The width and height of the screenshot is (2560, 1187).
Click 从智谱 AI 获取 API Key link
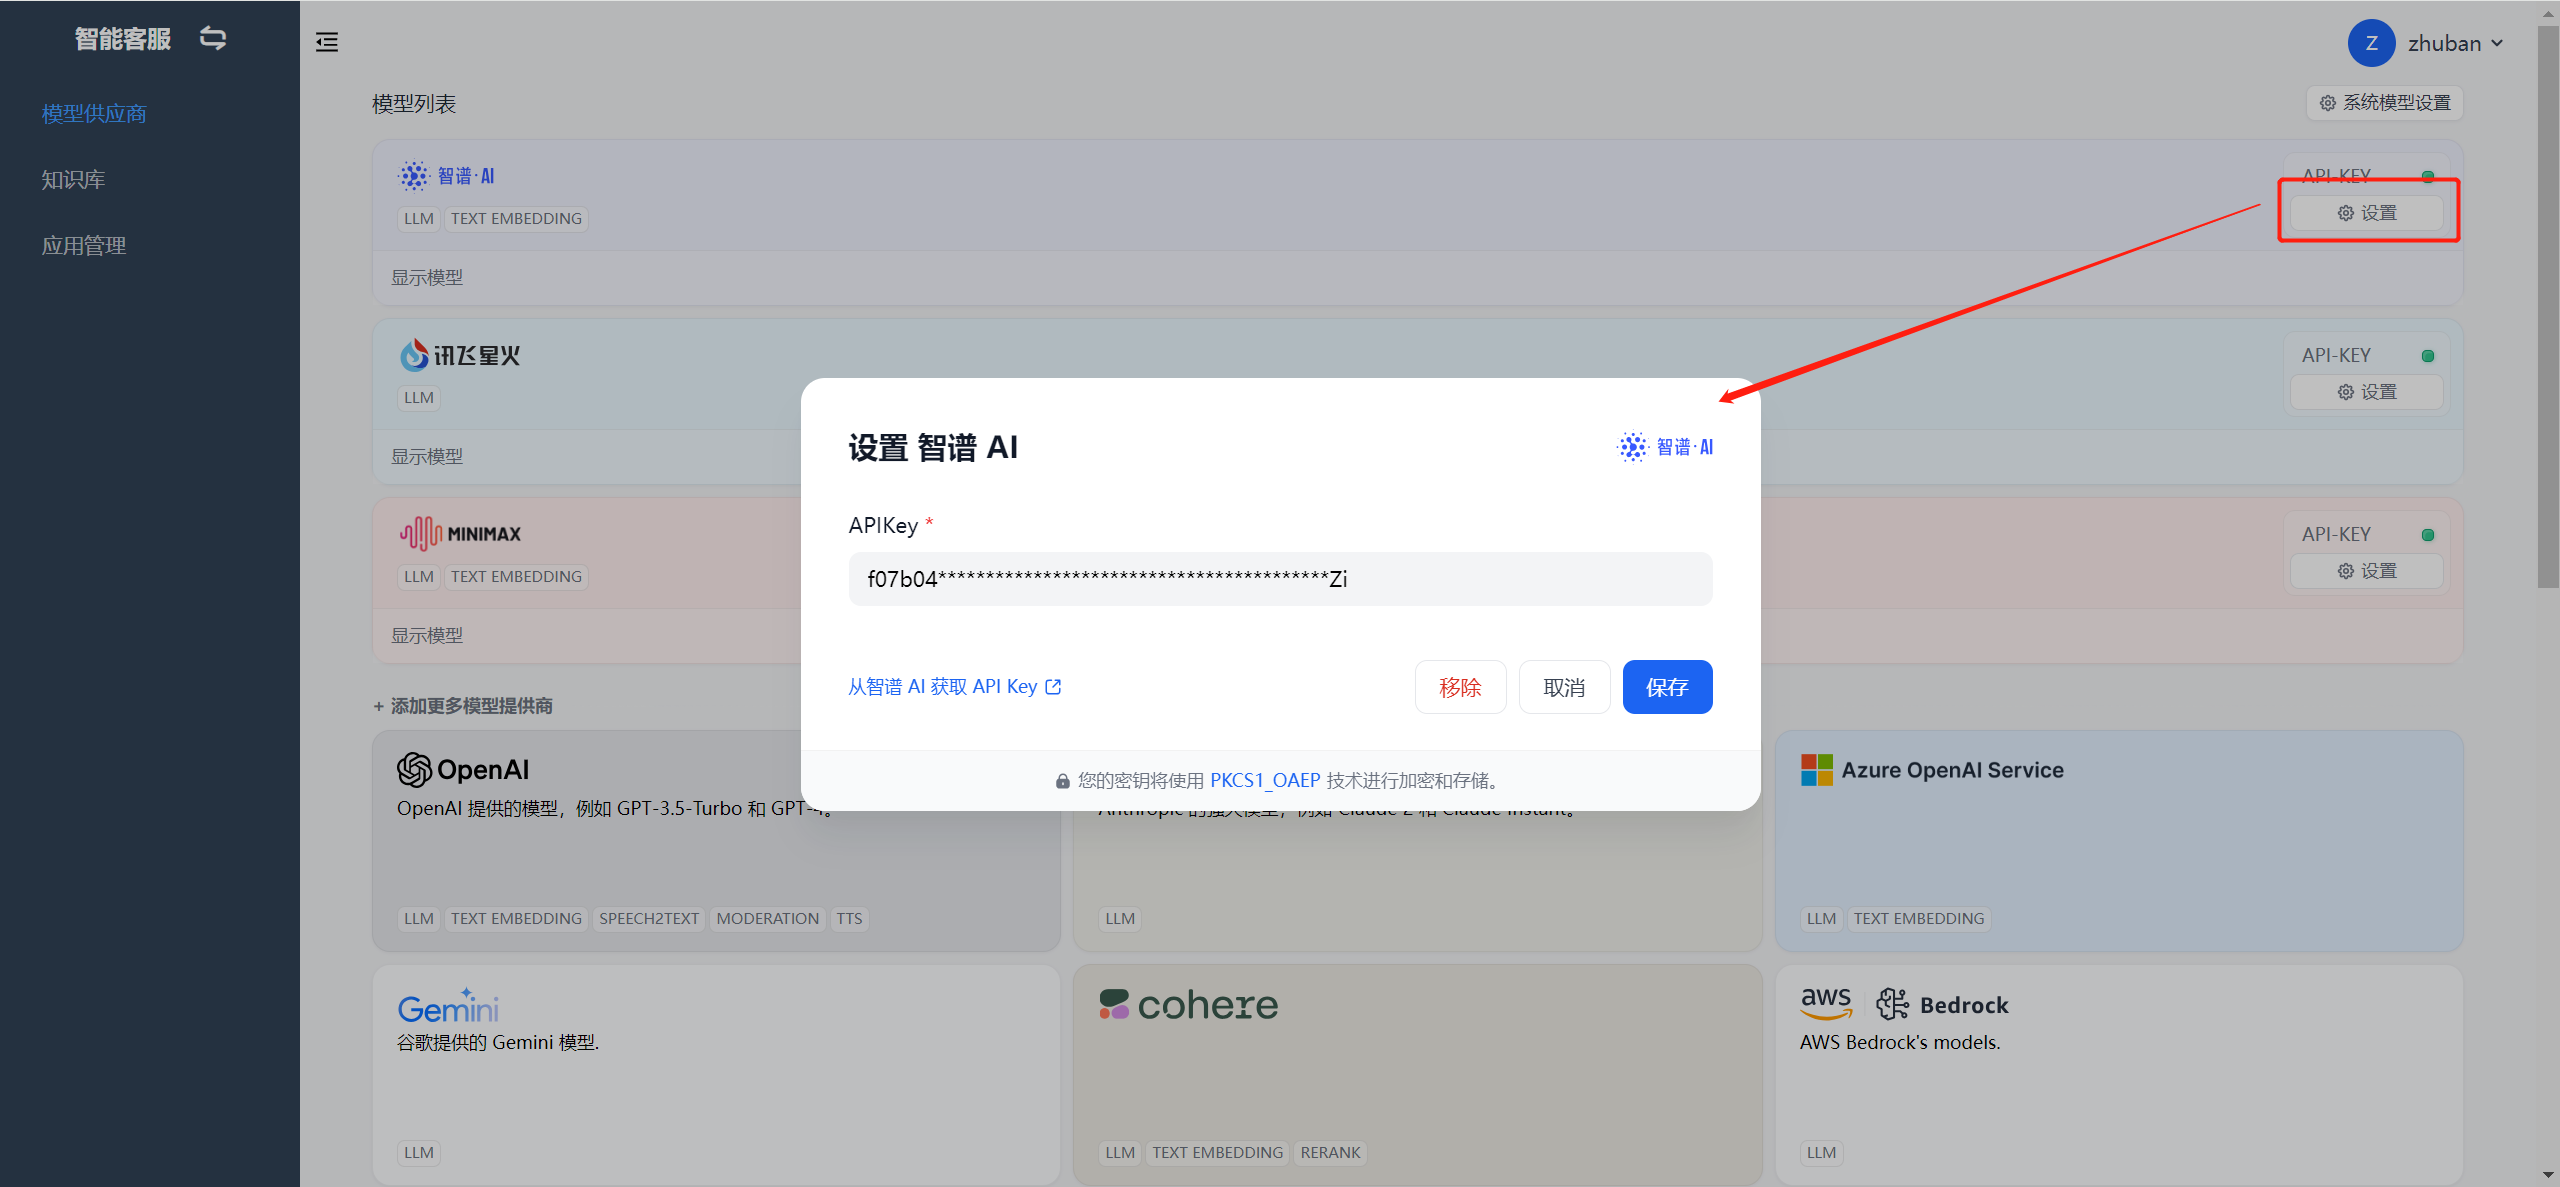943,687
